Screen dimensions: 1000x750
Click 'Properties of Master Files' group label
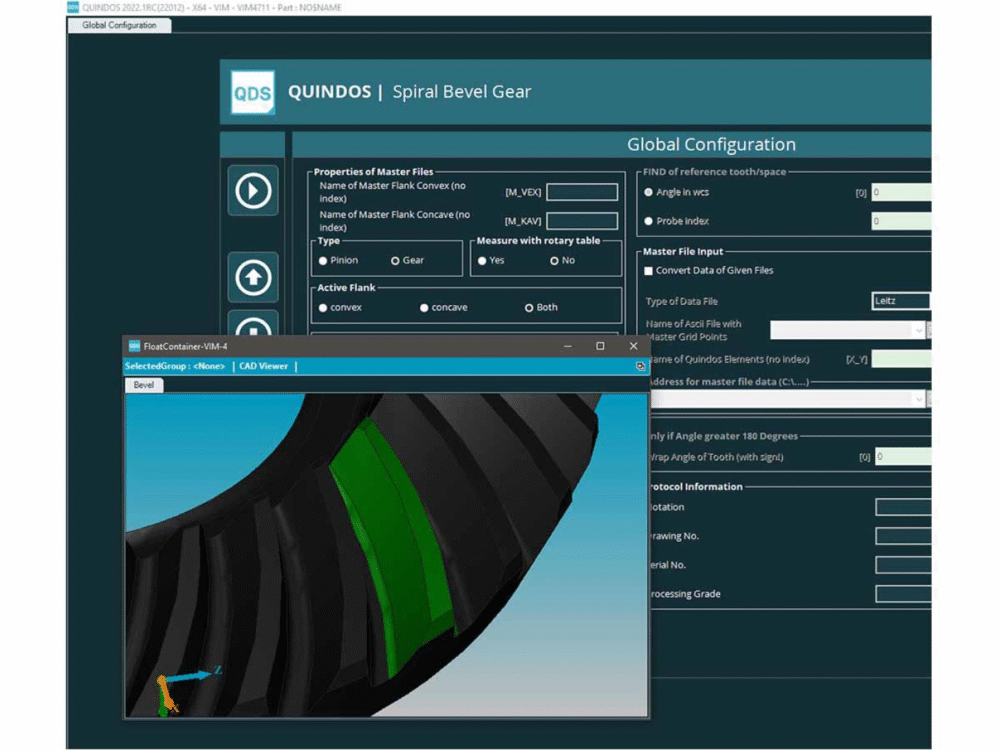(374, 172)
